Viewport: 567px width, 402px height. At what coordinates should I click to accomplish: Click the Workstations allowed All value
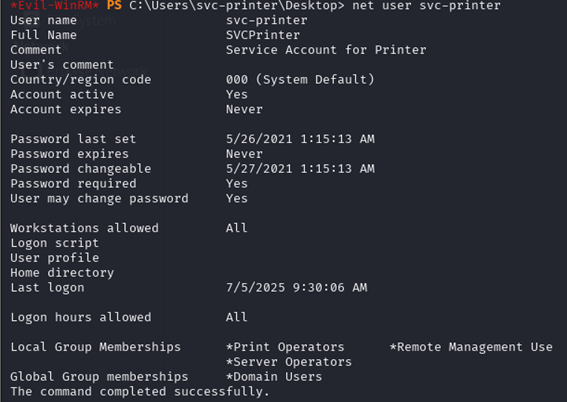coord(237,228)
